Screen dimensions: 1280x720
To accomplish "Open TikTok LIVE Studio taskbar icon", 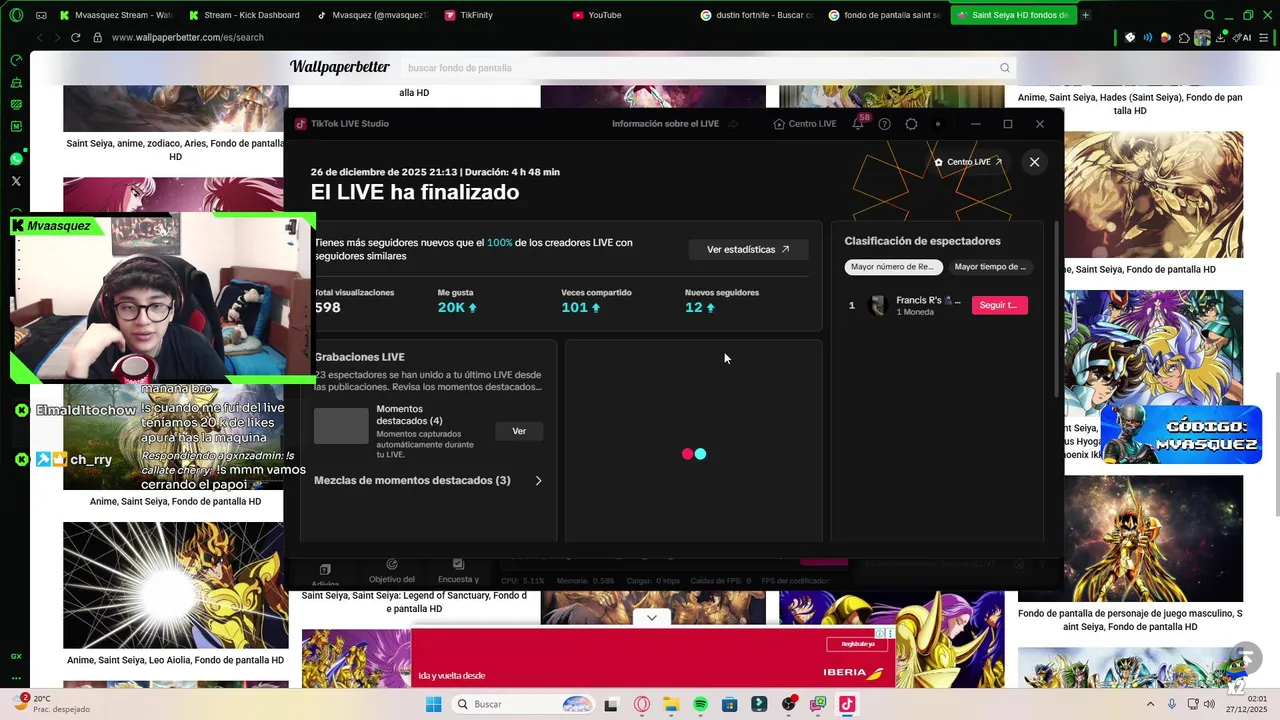I will [x=847, y=704].
